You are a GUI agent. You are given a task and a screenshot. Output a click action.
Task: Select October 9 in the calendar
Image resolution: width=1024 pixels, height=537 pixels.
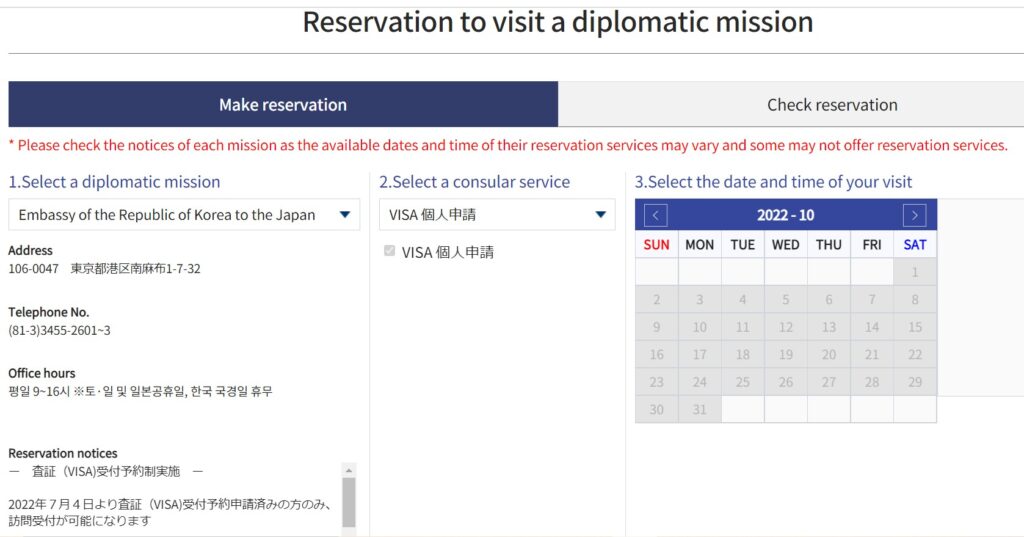coord(656,327)
